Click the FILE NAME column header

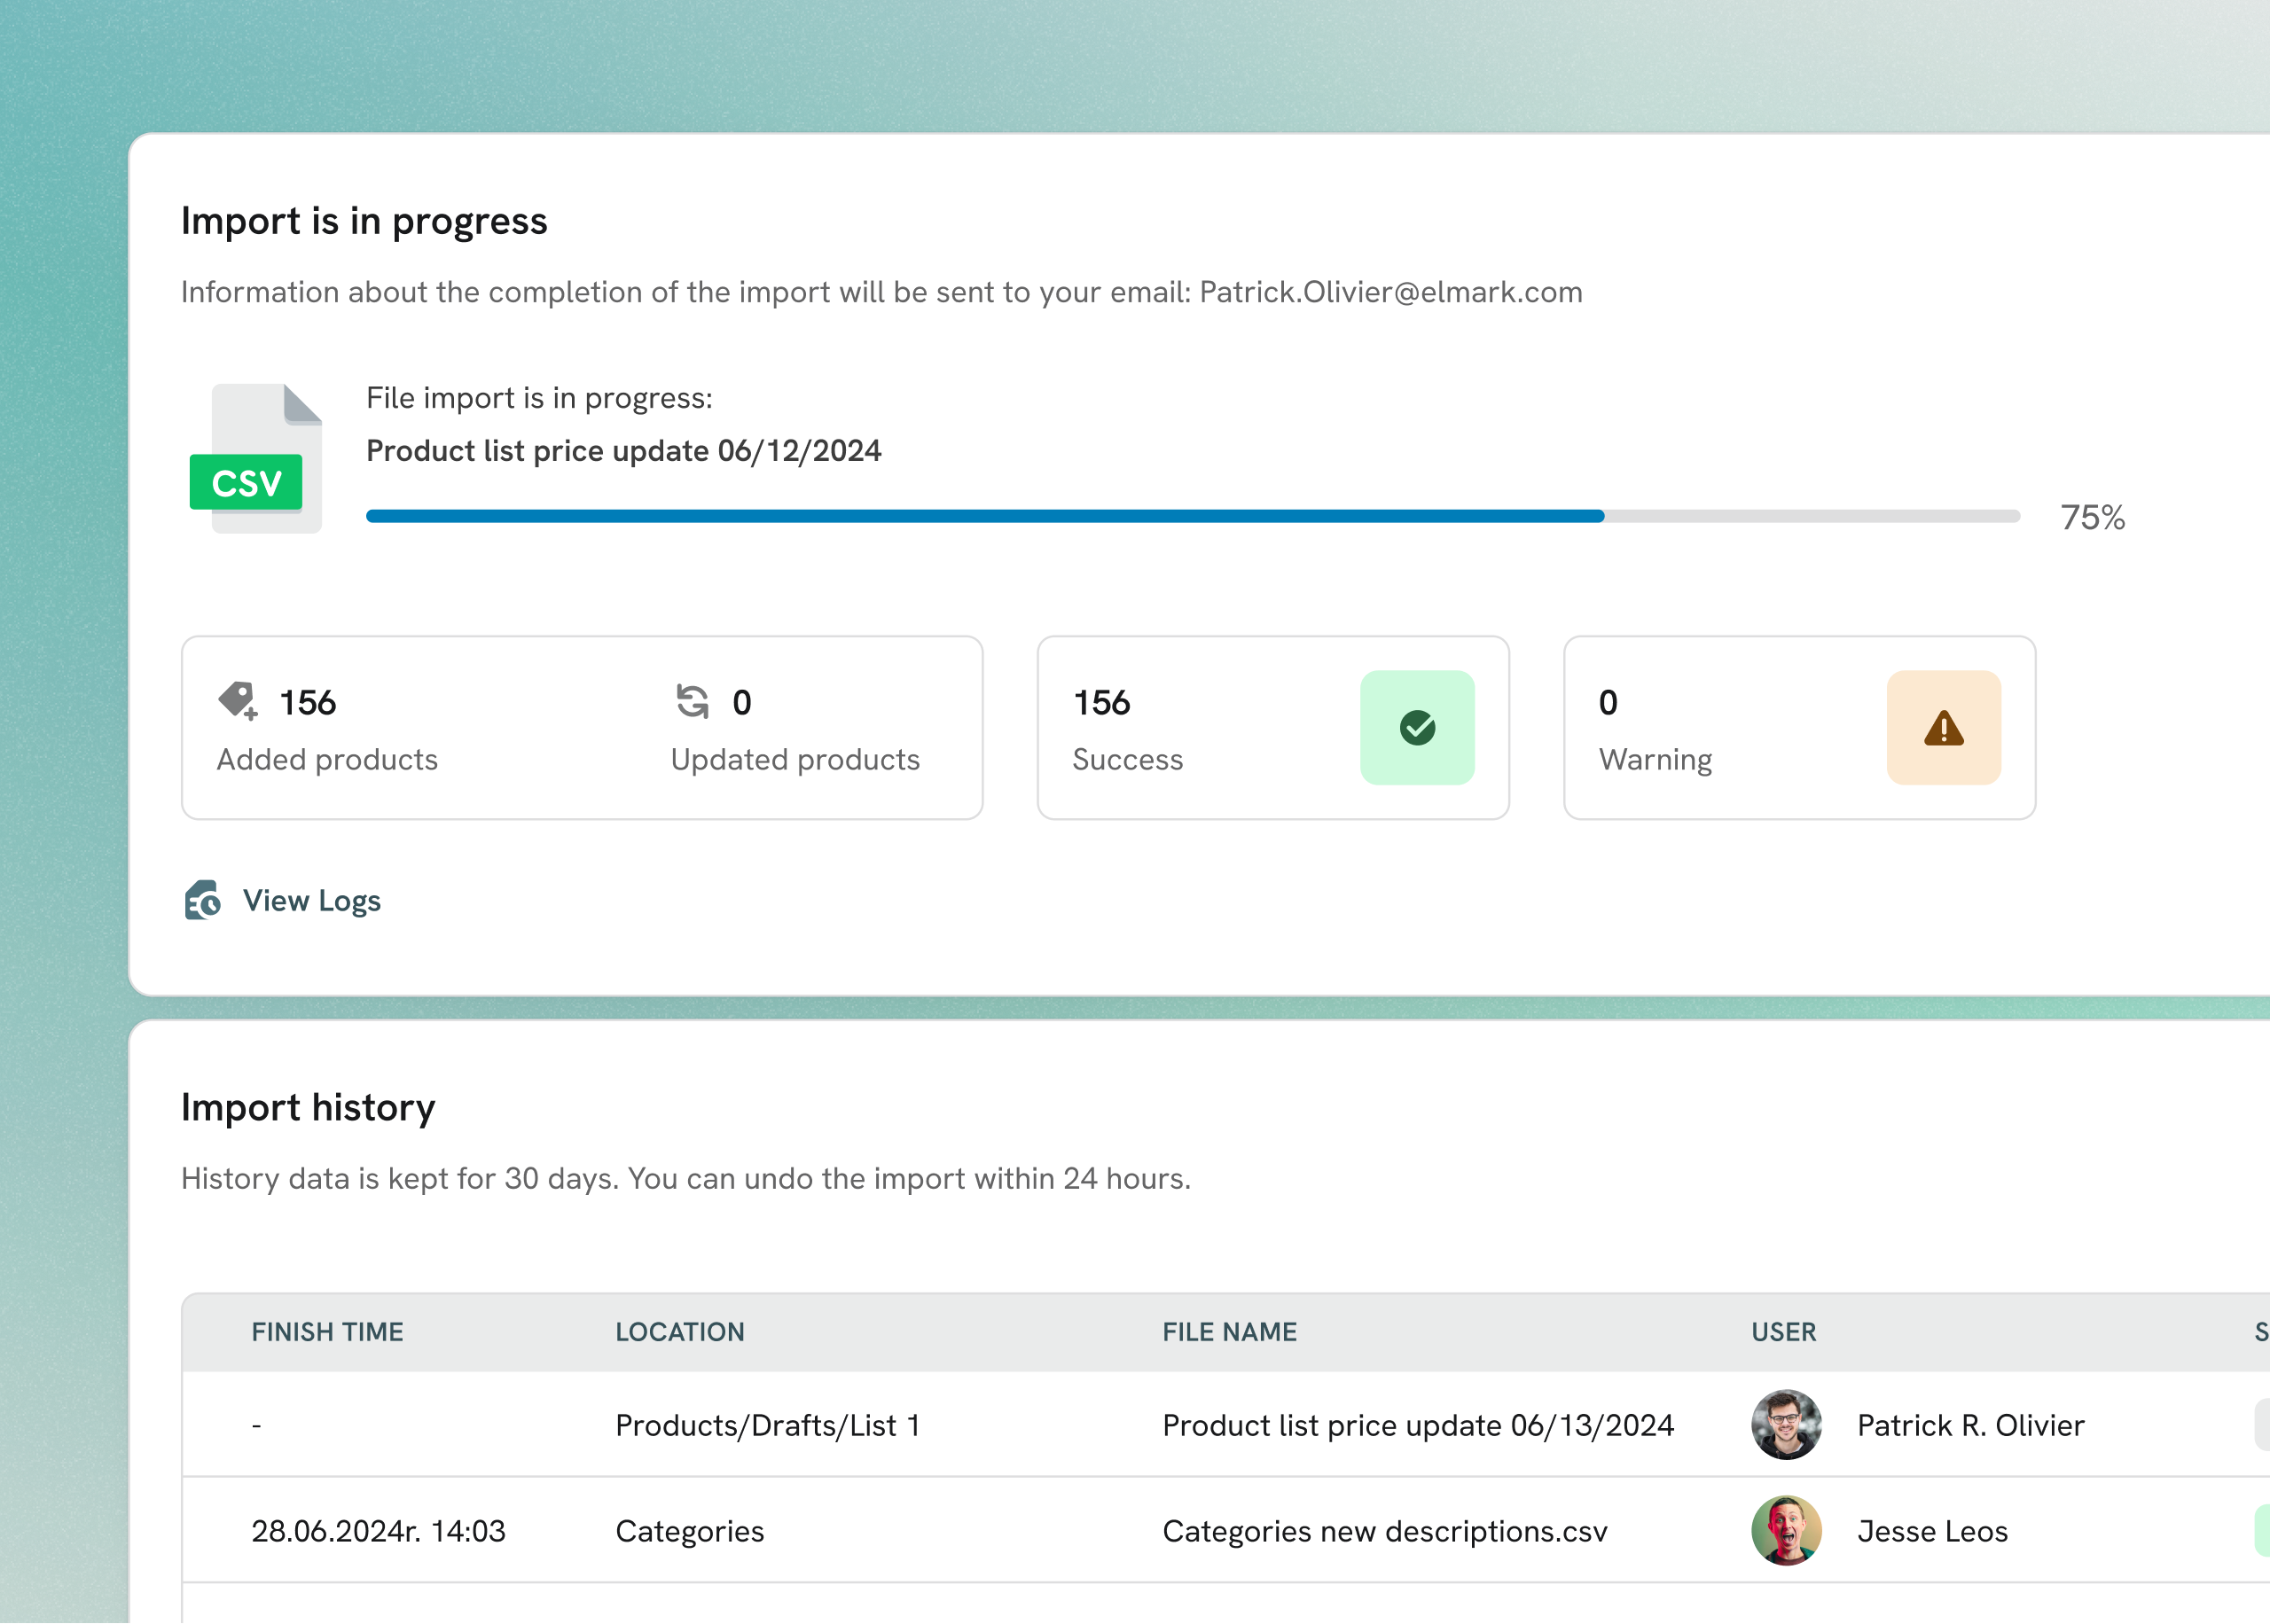pyautogui.click(x=1229, y=1331)
